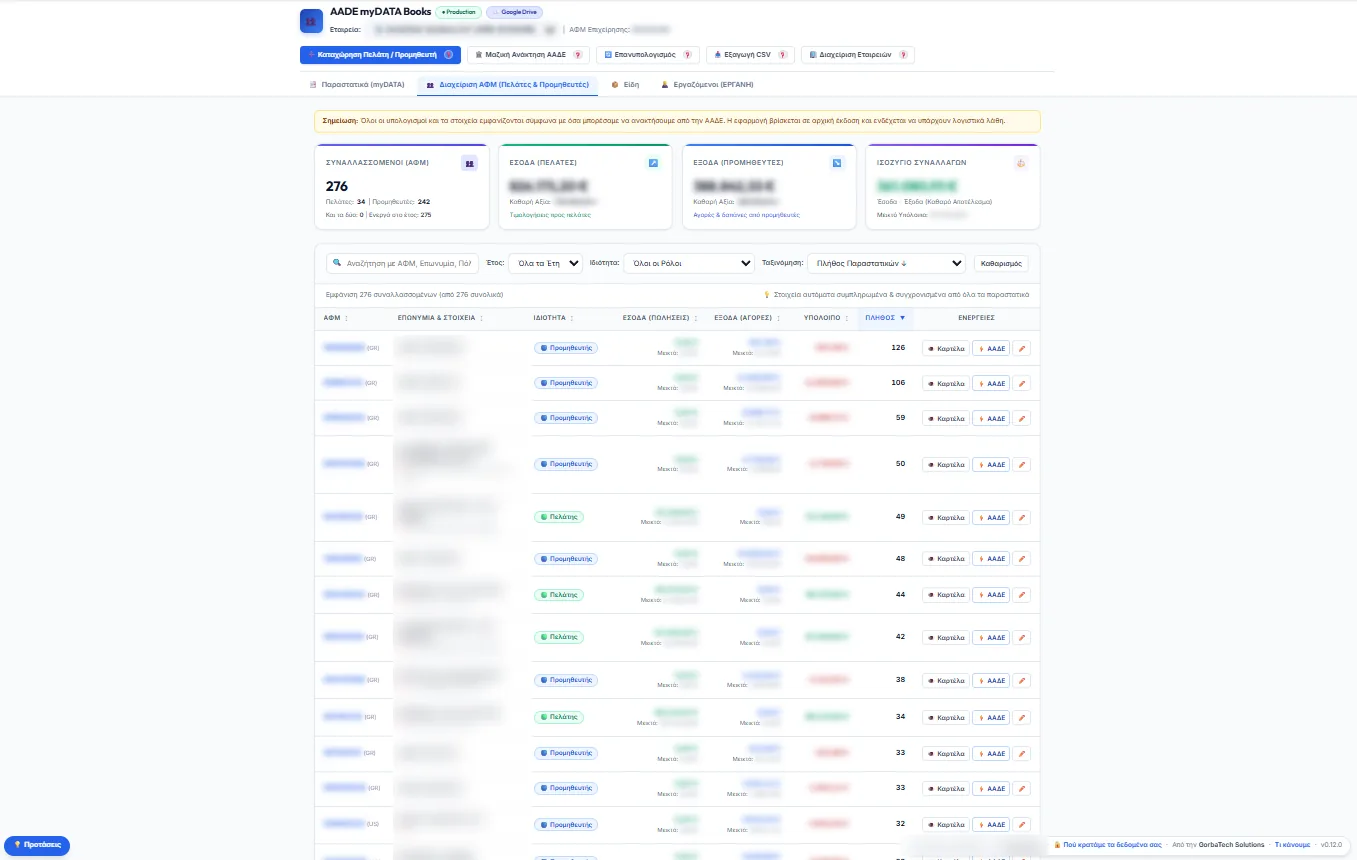The height and width of the screenshot is (860, 1357).
Task: Click the edit pencil in the 34-count row
Action: 1021,717
